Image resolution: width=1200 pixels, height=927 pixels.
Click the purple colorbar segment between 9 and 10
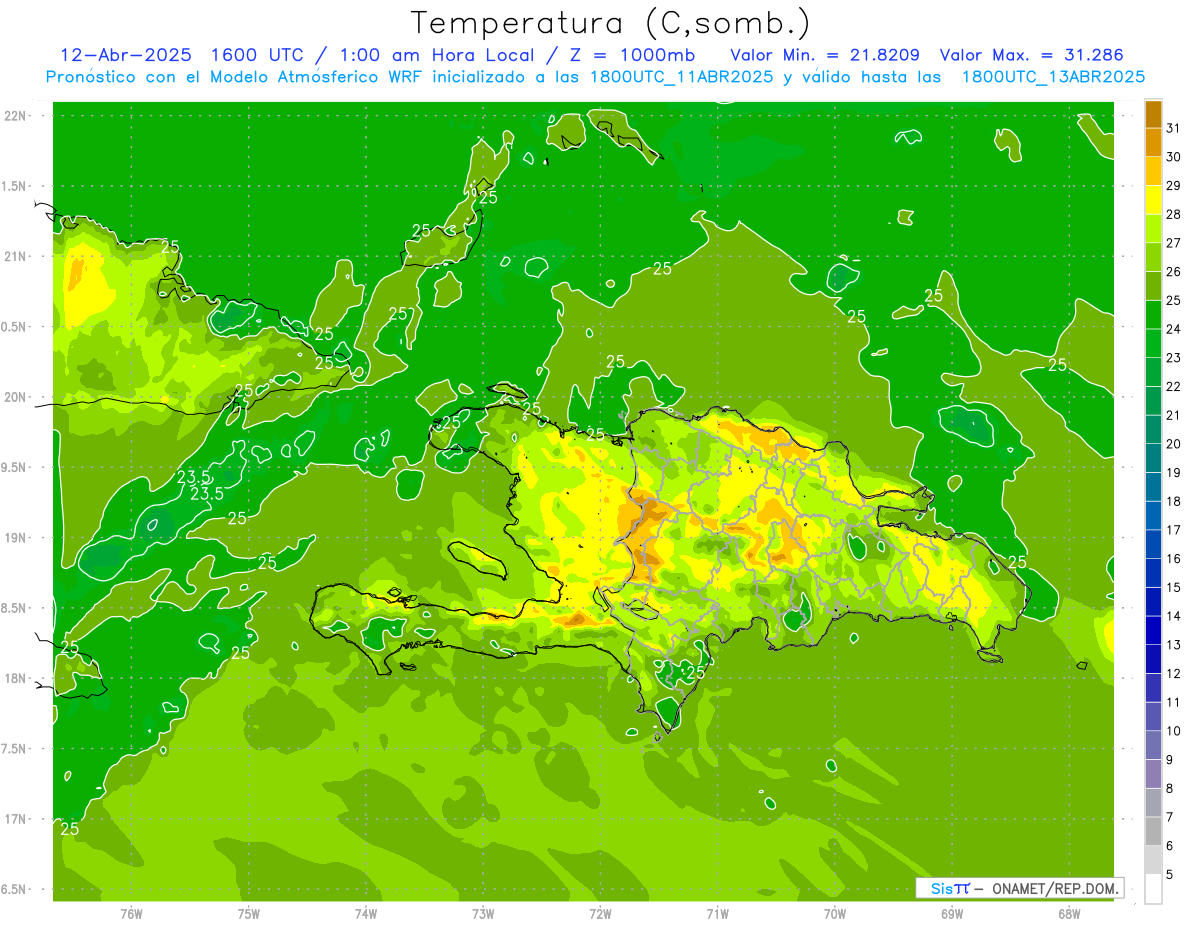point(1154,746)
